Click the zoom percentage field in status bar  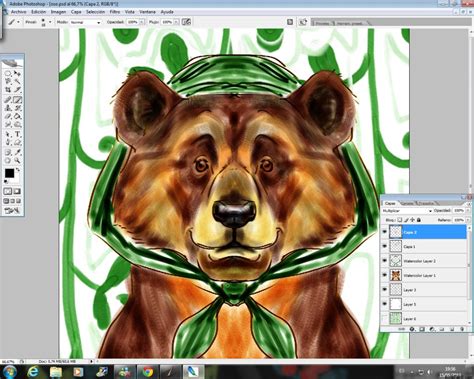9,361
